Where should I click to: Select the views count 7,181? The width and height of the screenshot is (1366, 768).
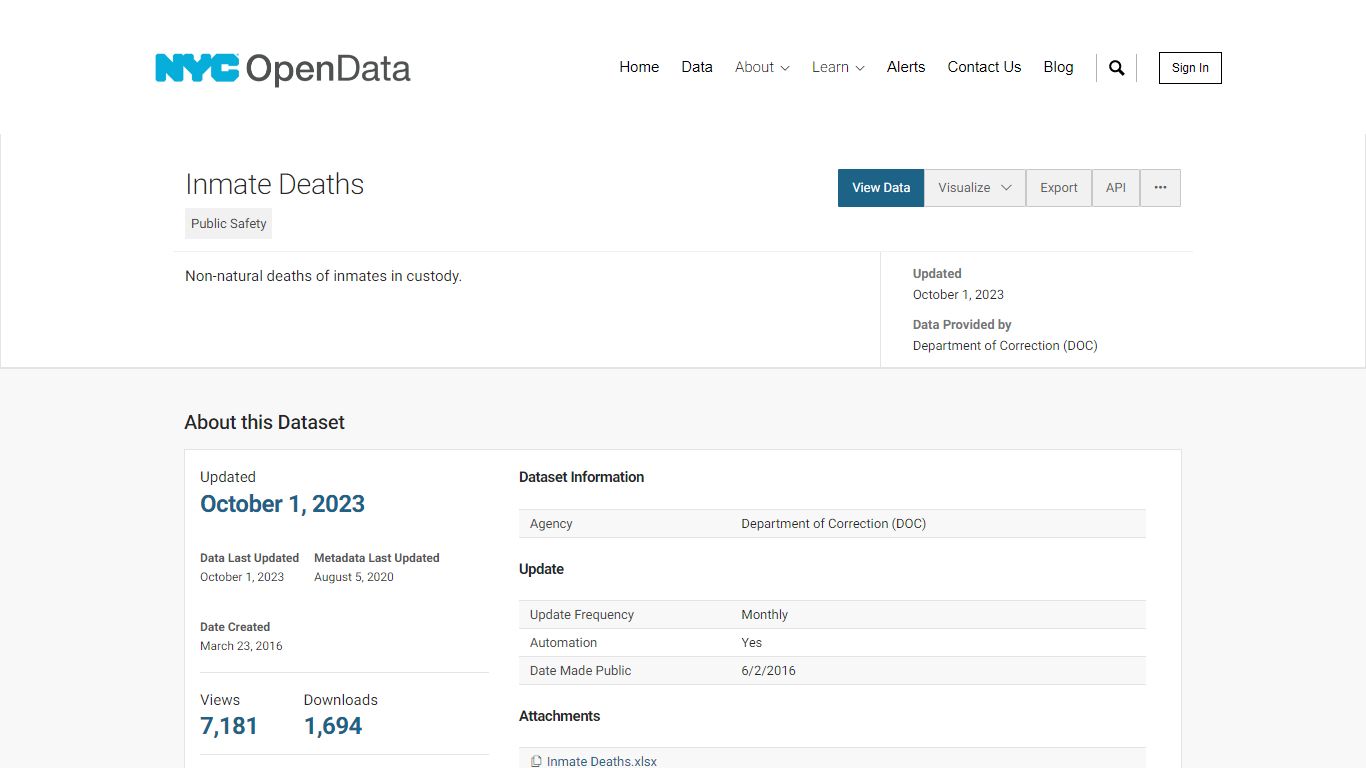tap(229, 726)
